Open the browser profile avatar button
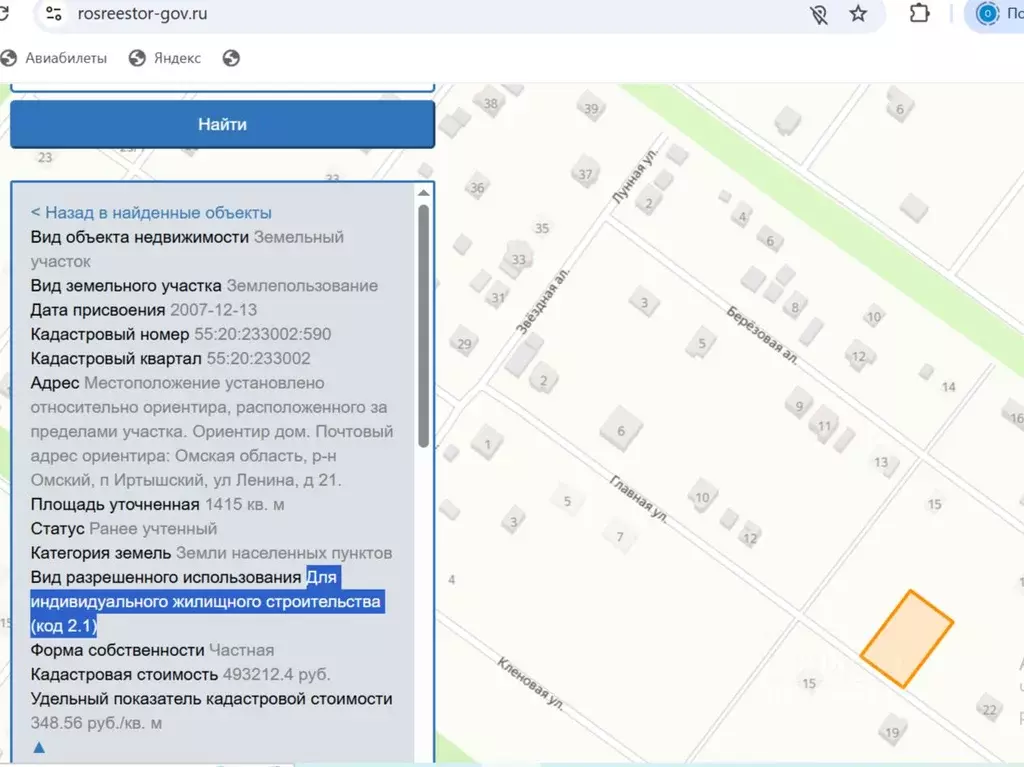Viewport: 1024px width, 767px height. pyautogui.click(x=988, y=14)
